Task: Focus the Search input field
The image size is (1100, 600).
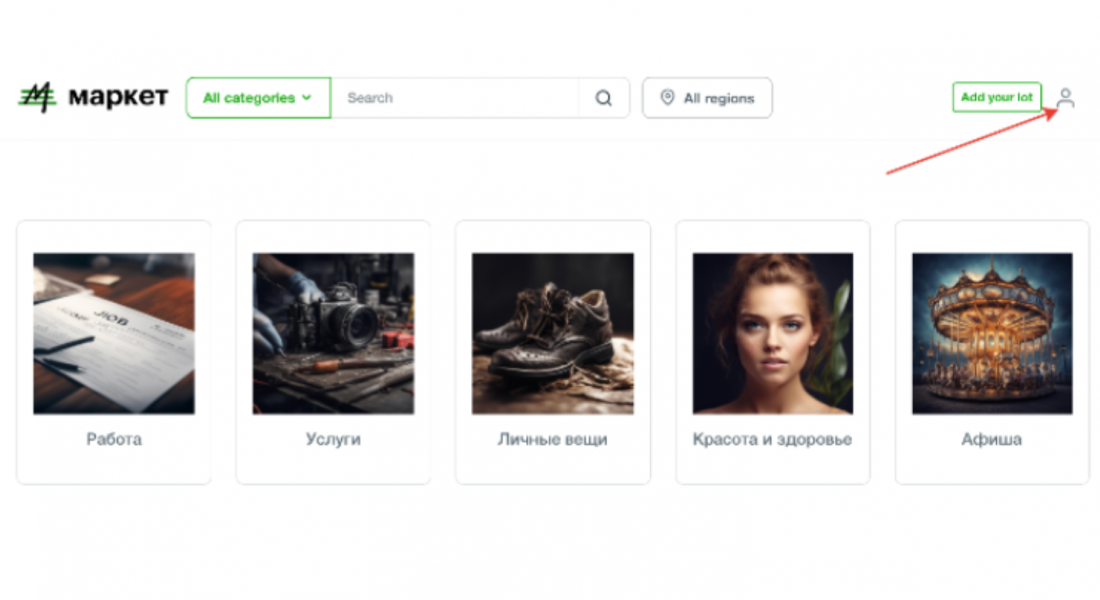Action: click(x=455, y=98)
